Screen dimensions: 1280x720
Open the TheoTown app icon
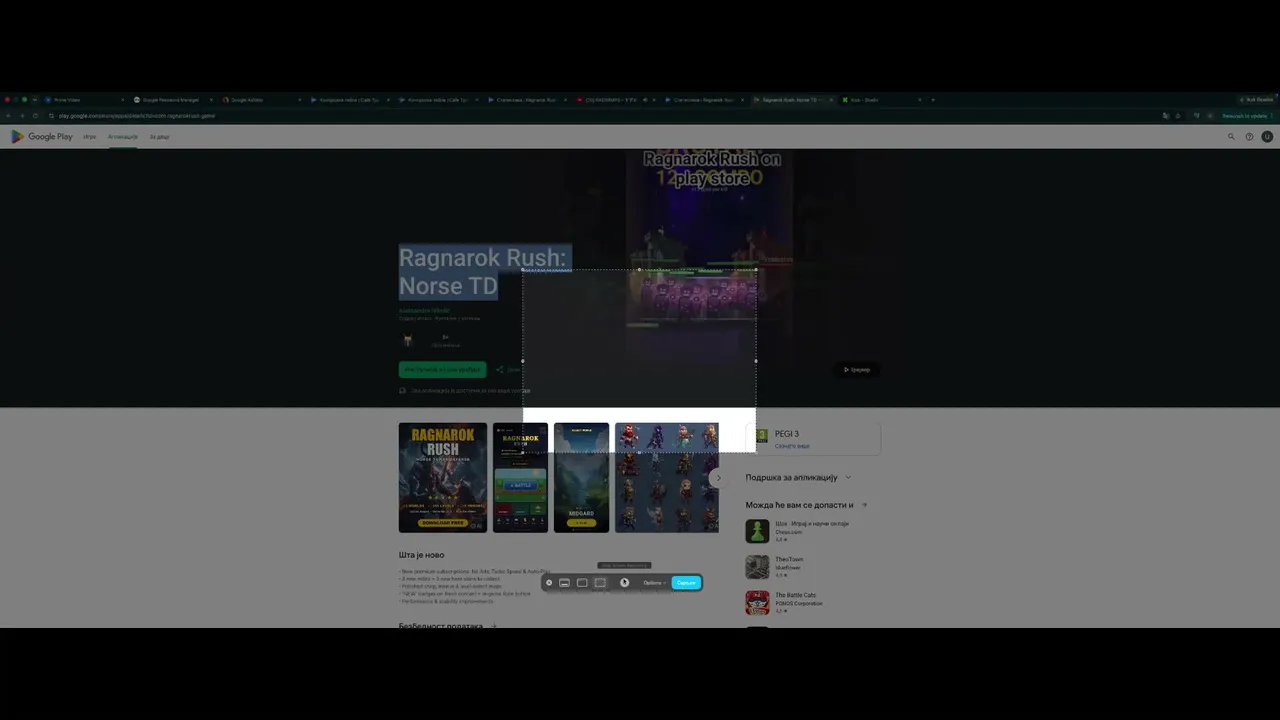pos(757,567)
